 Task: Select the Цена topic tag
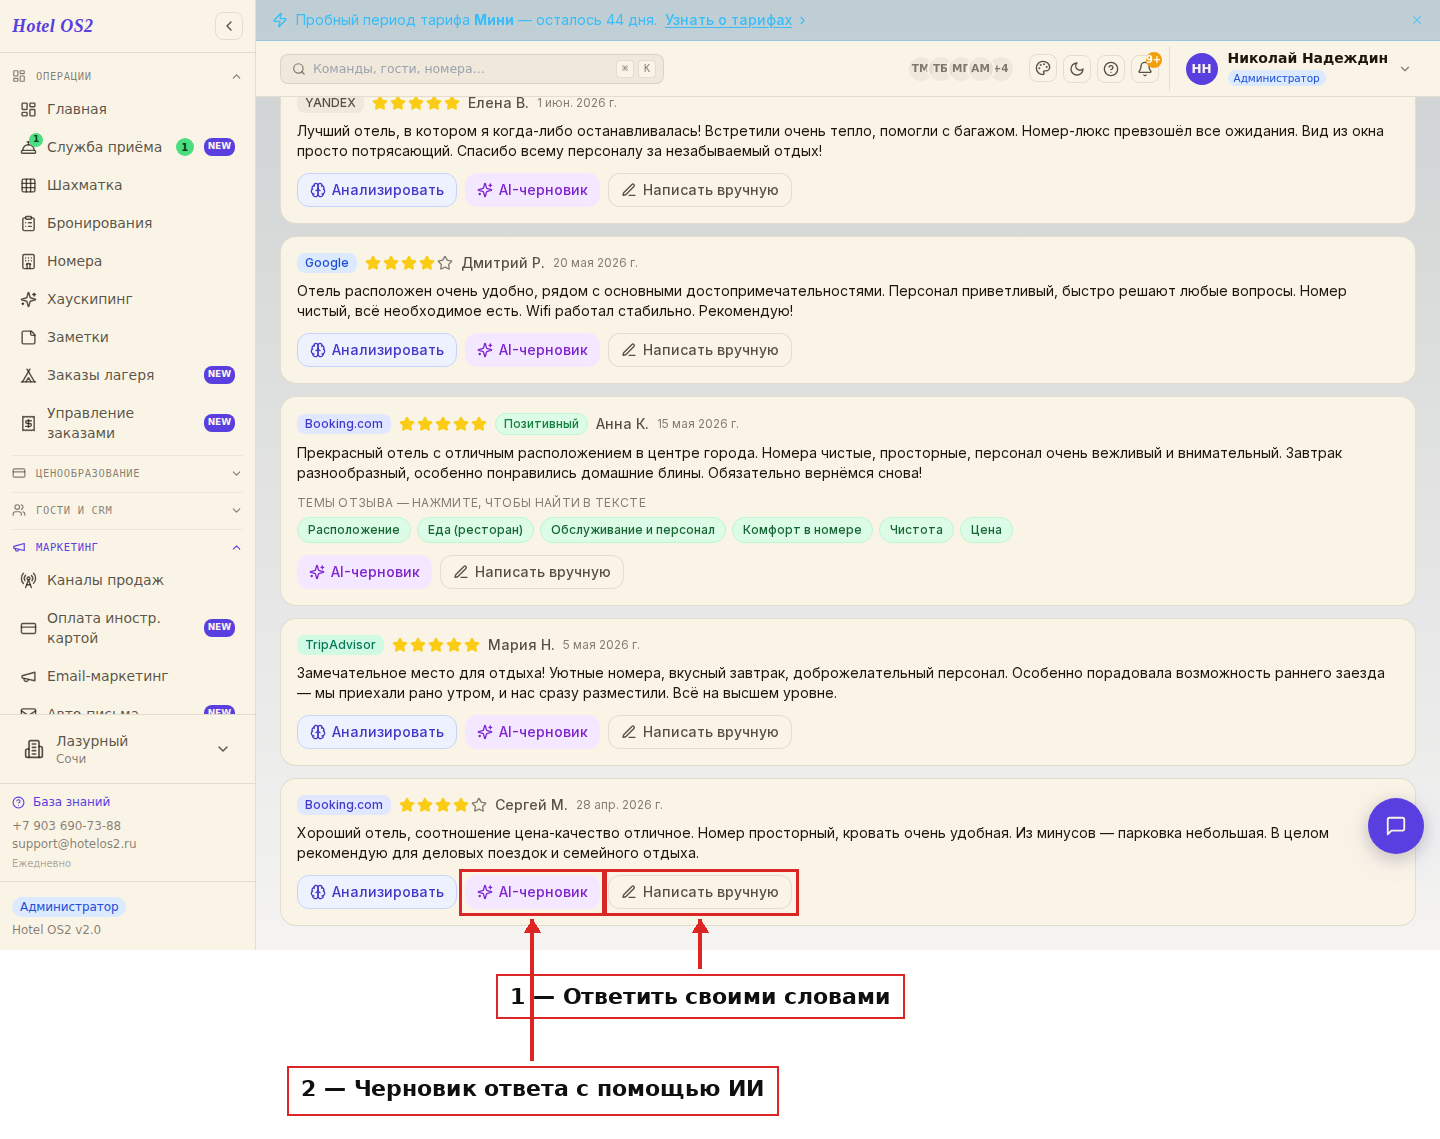986,530
